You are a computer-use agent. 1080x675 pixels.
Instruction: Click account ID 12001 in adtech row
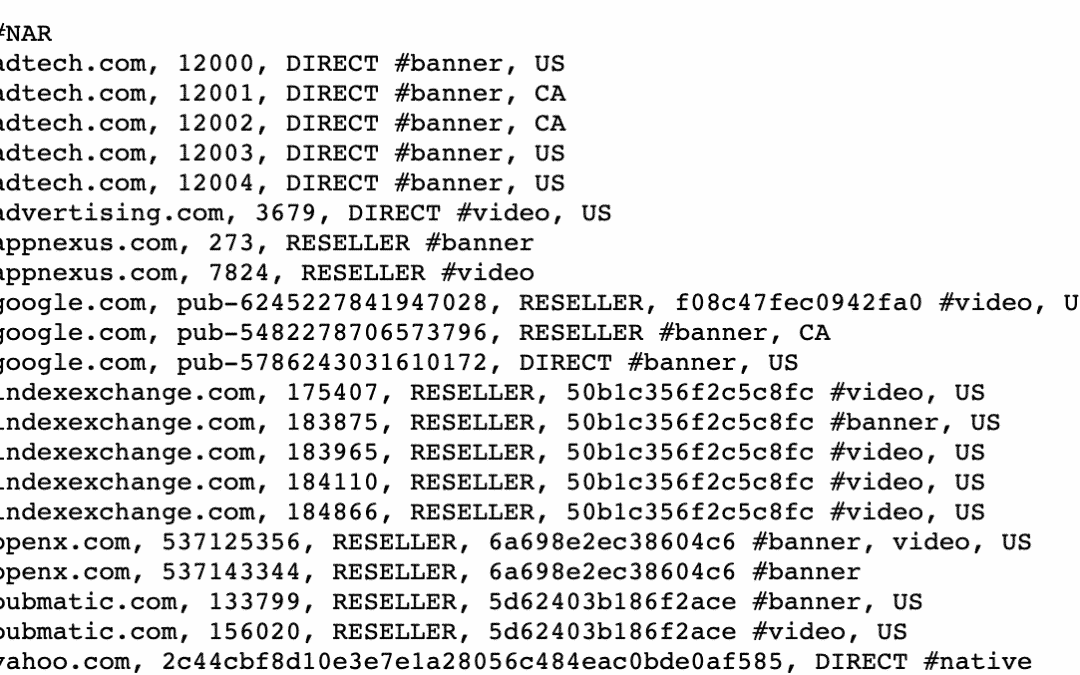(x=216, y=94)
